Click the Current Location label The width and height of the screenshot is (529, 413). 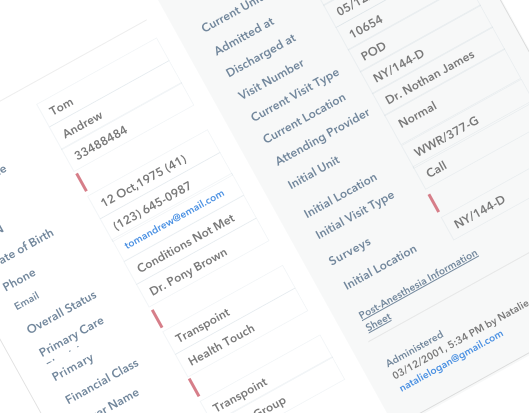tap(304, 118)
